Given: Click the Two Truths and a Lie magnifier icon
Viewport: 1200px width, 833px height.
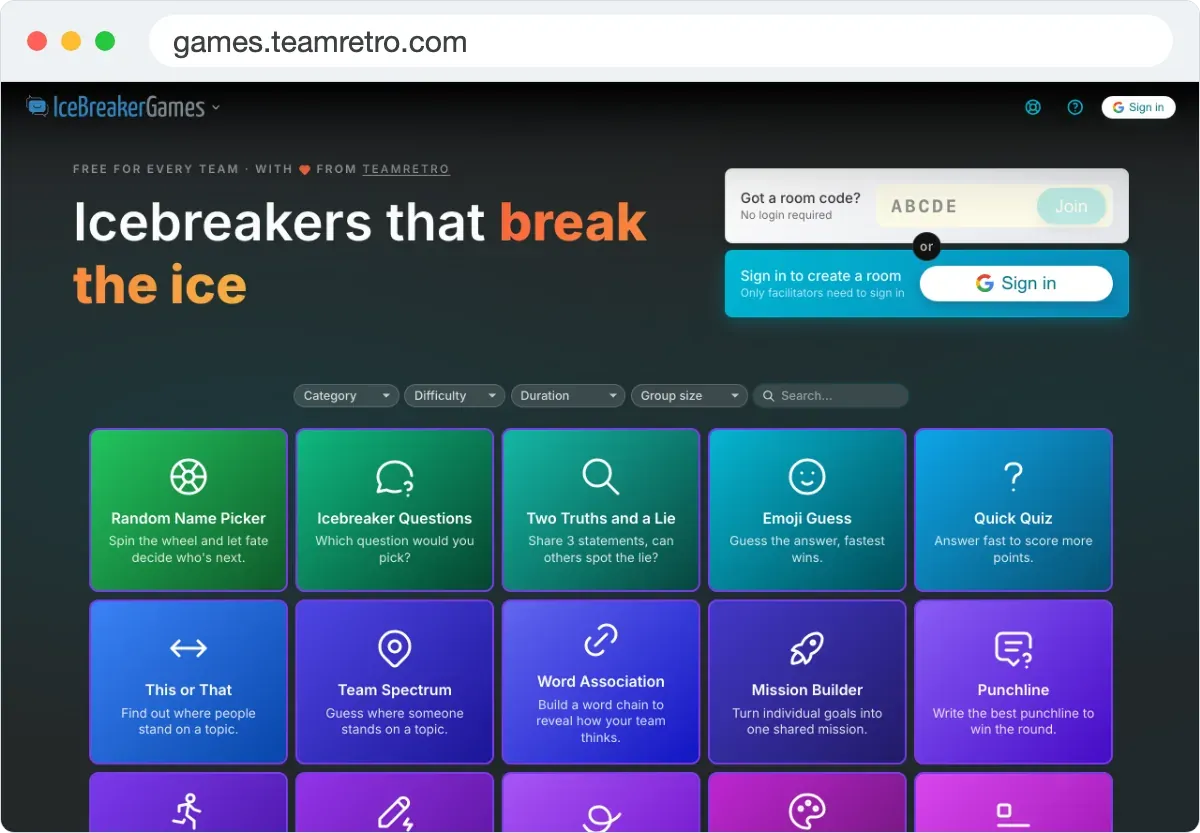Looking at the screenshot, I should coord(601,477).
